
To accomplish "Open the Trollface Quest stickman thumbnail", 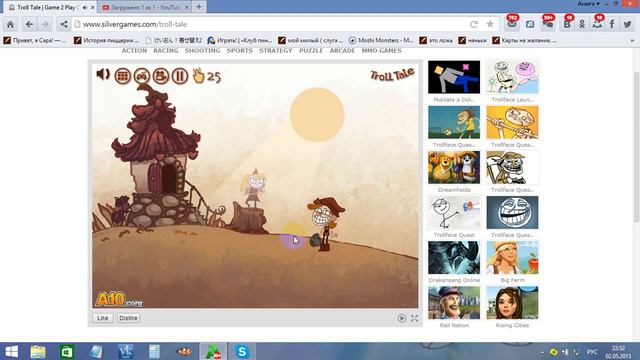I will coord(454,213).
